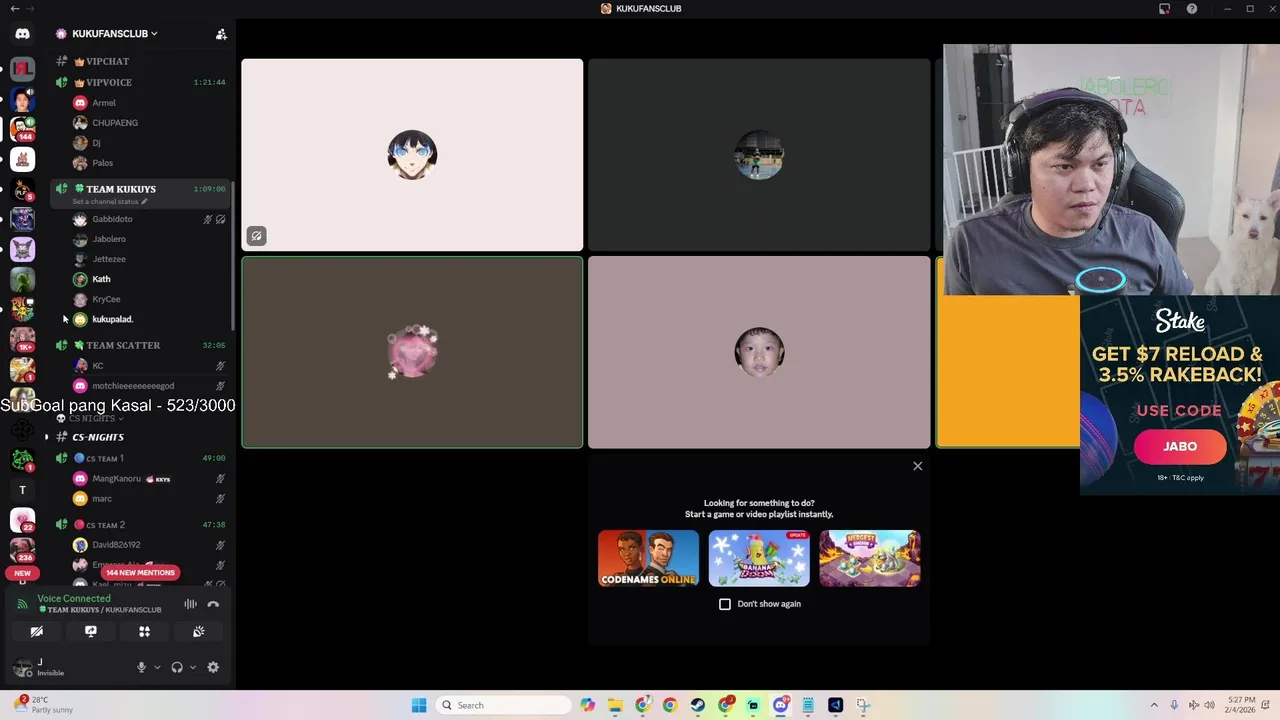Viewport: 1280px width, 720px height.
Task: Share your screen from the voice panel
Action: (x=91, y=632)
